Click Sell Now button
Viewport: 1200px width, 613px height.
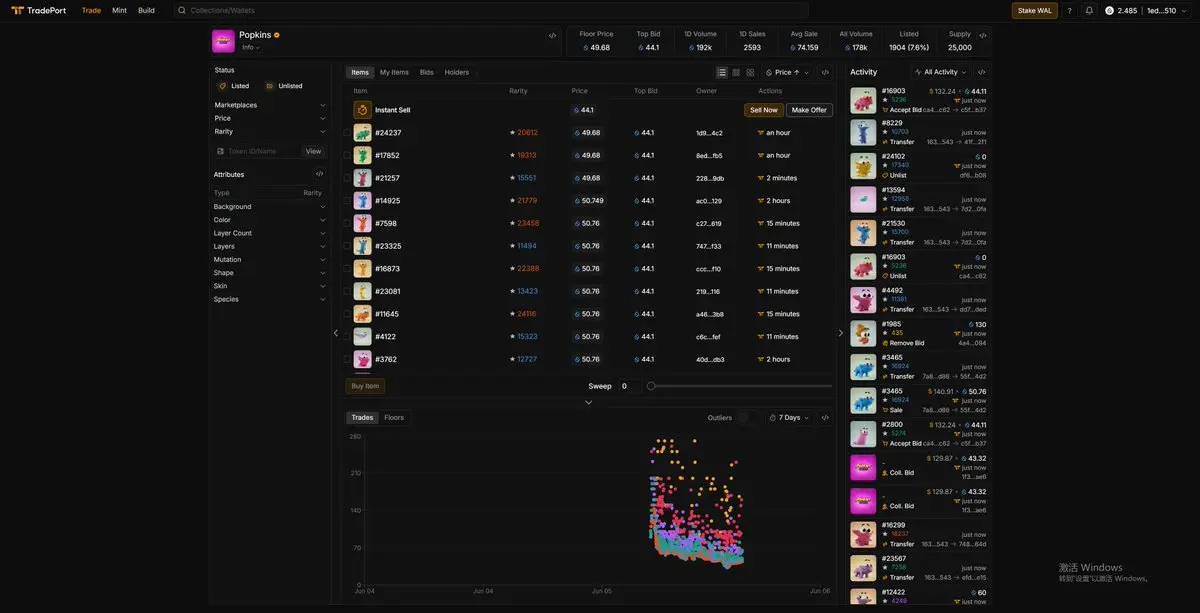pyautogui.click(x=764, y=110)
